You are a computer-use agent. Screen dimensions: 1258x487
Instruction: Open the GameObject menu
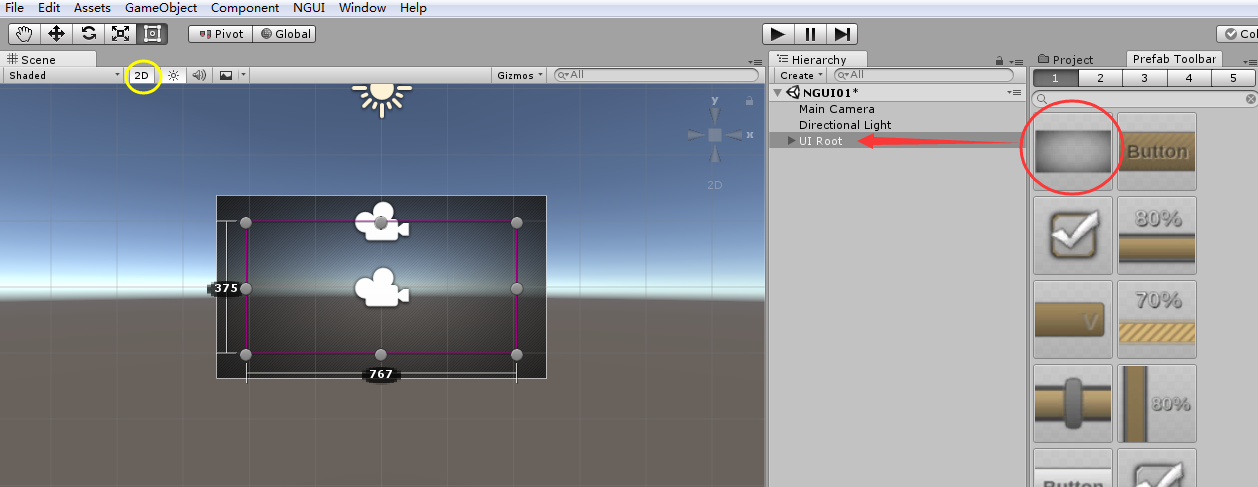click(x=161, y=8)
